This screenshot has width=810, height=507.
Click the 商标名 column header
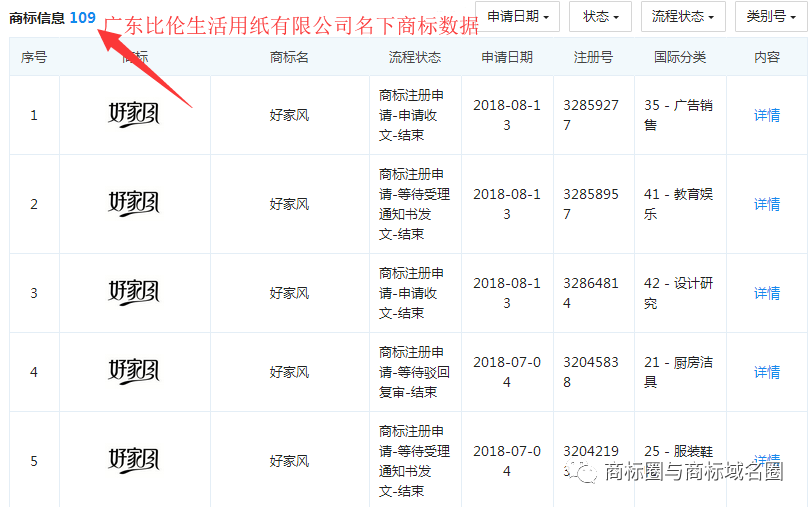pyautogui.click(x=289, y=57)
